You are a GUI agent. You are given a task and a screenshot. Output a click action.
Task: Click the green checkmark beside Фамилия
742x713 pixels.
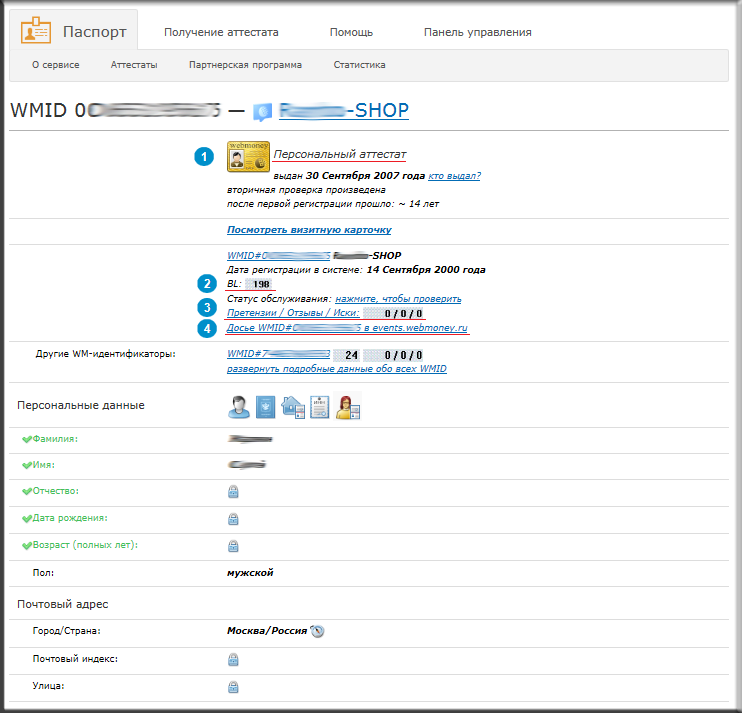coord(26,439)
